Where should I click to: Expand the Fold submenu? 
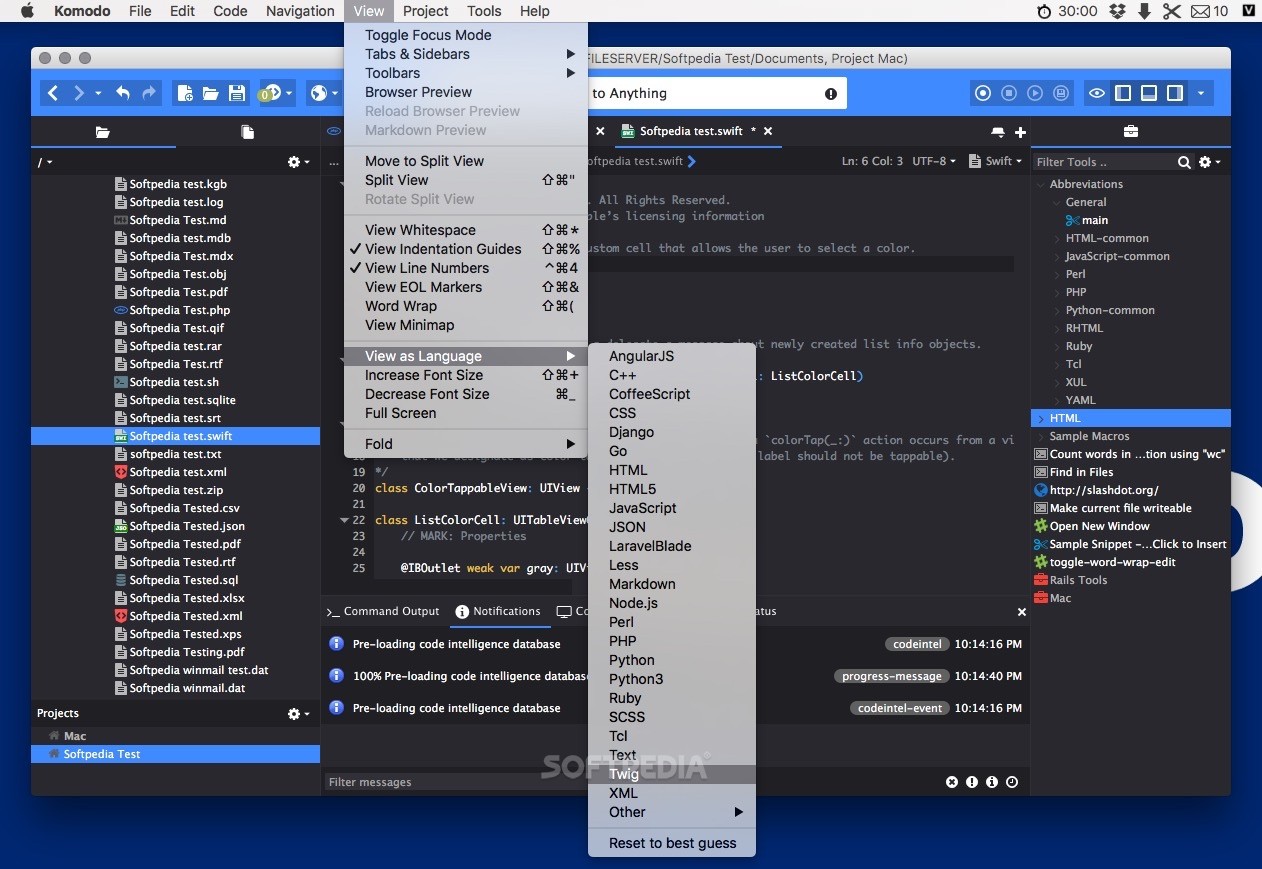coord(466,444)
